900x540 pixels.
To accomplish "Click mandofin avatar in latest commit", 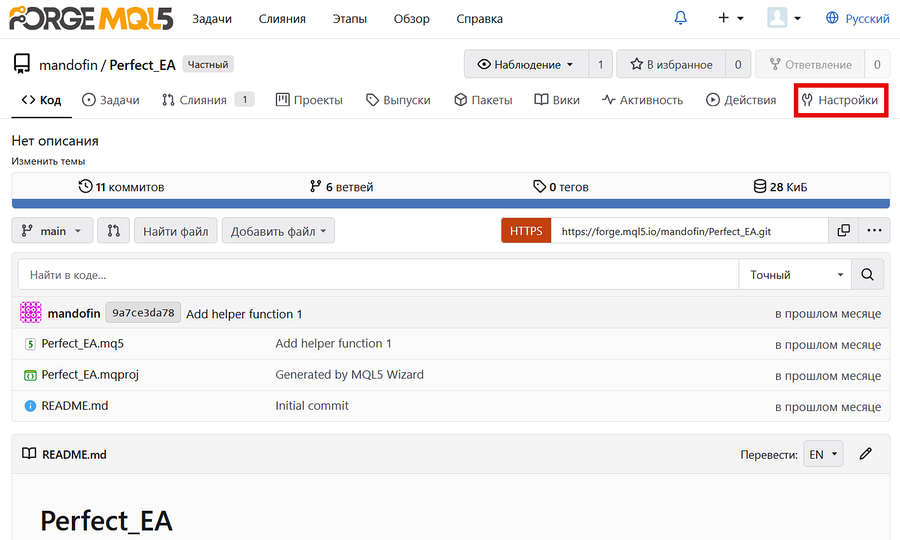I will 30,313.
